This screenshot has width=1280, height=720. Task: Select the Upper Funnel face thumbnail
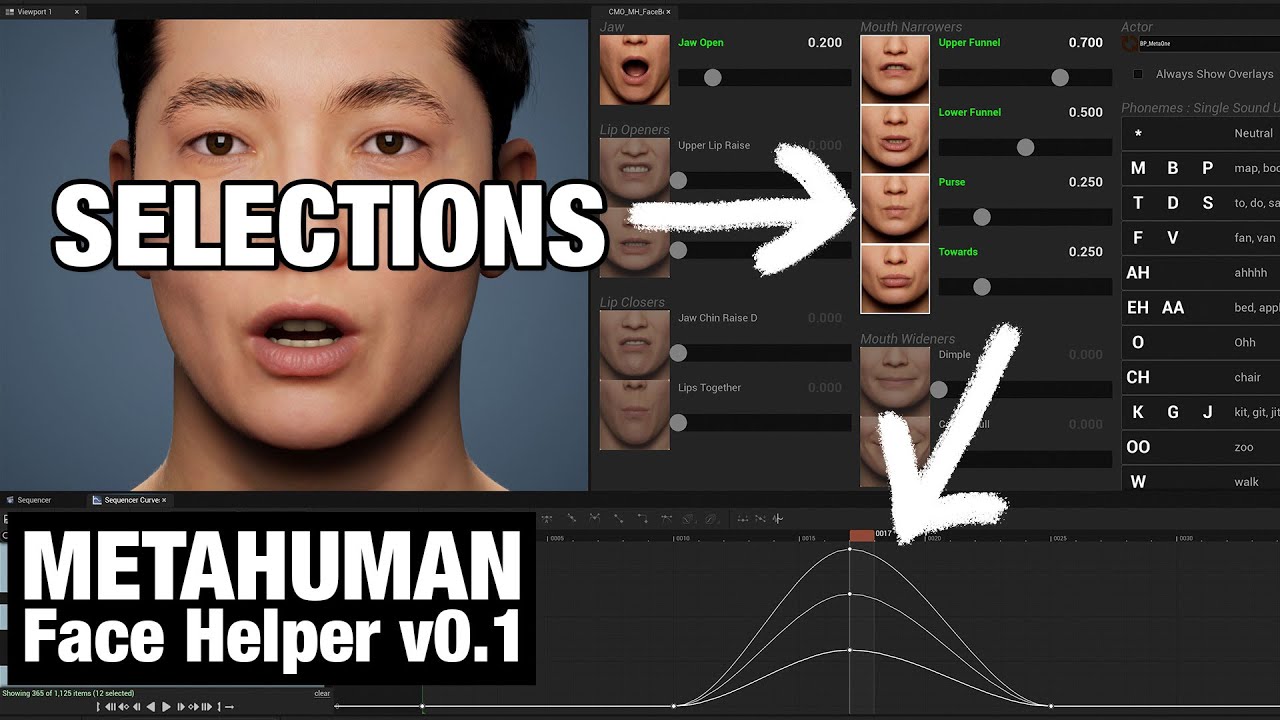click(x=895, y=70)
